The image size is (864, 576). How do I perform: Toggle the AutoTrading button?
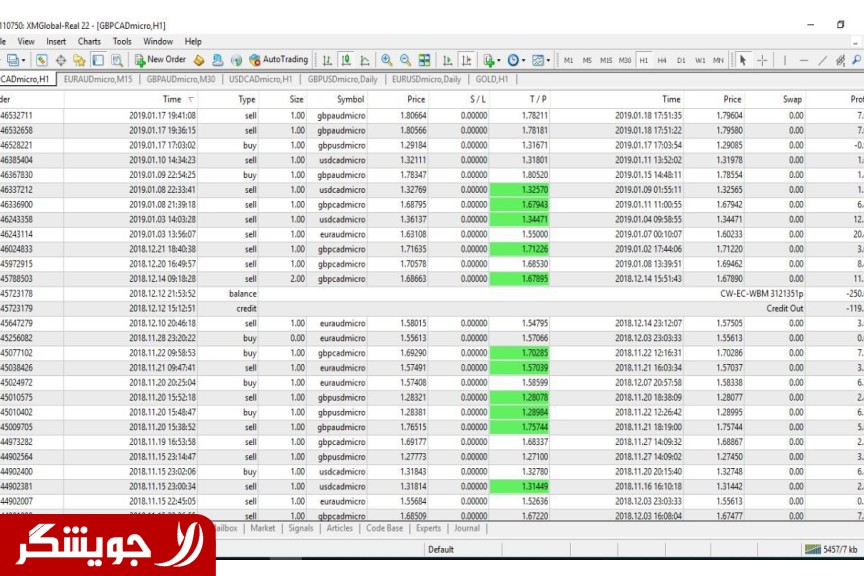point(279,60)
